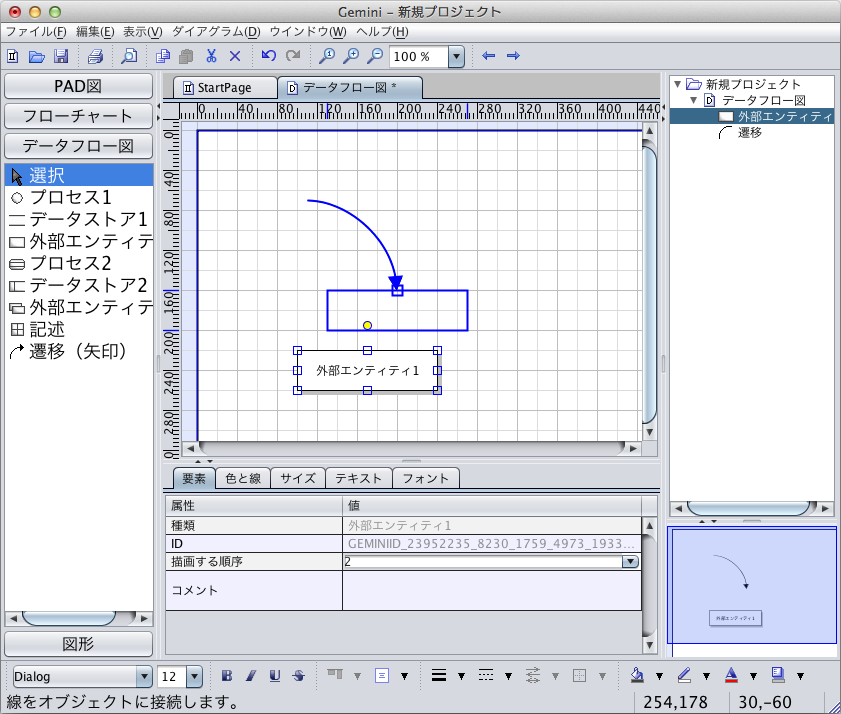The height and width of the screenshot is (714, 841).
Task: Open the font size dropdown
Action: 194,676
